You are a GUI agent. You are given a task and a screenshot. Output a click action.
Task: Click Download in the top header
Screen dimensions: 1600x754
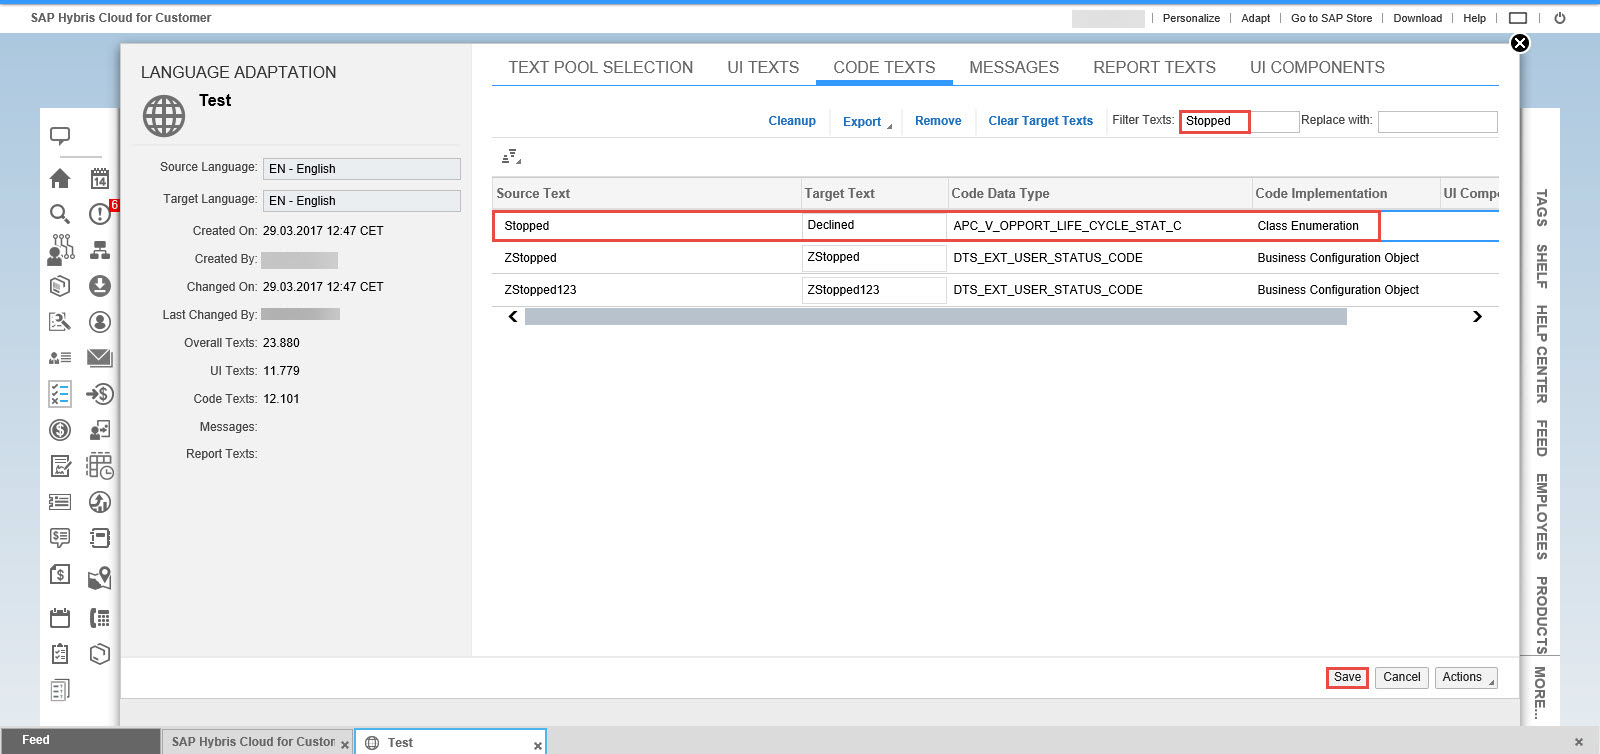pyautogui.click(x=1418, y=18)
